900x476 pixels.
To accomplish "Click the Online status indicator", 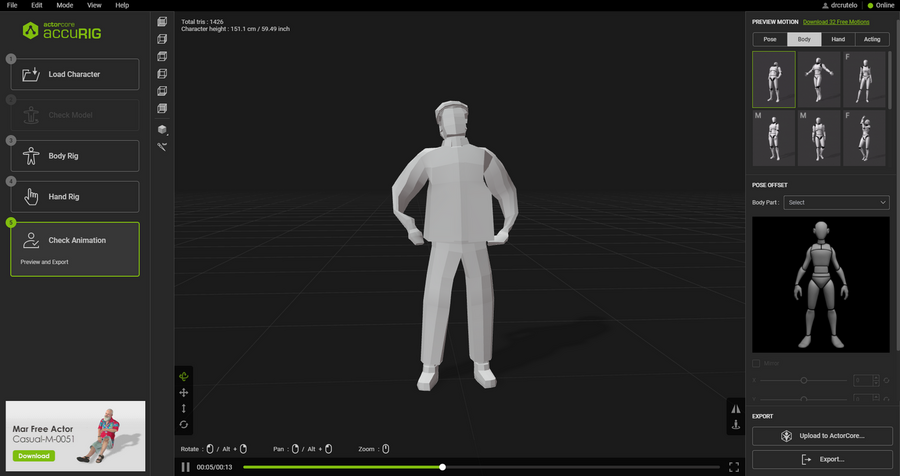I will [880, 5].
